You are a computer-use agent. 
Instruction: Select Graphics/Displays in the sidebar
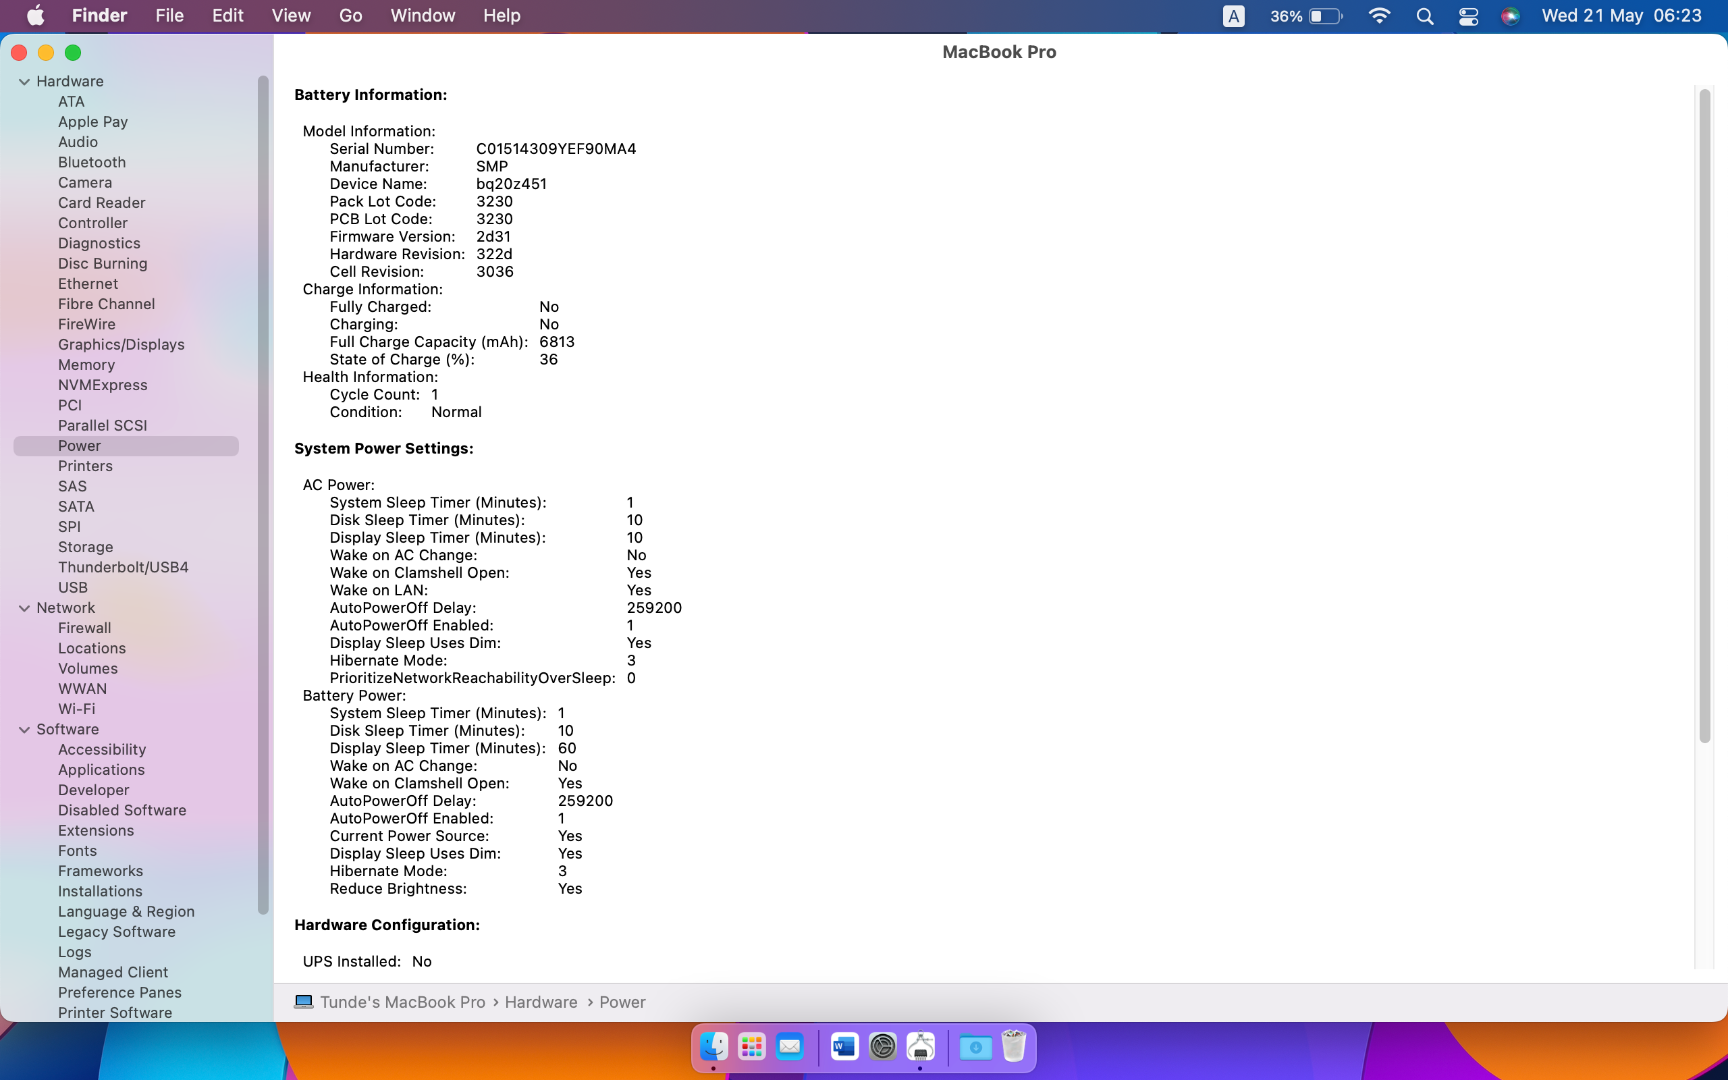[x=121, y=345]
